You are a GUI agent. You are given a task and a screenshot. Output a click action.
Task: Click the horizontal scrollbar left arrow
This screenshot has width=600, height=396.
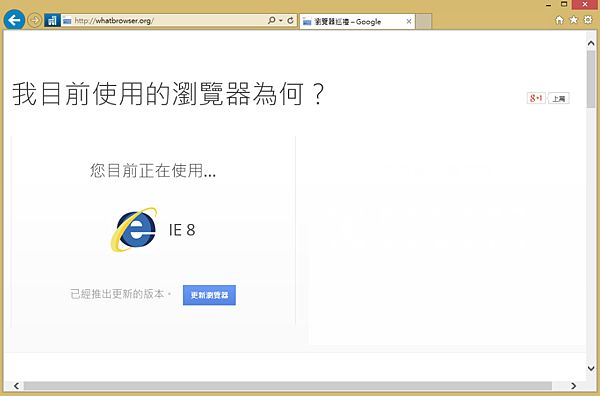click(x=16, y=386)
